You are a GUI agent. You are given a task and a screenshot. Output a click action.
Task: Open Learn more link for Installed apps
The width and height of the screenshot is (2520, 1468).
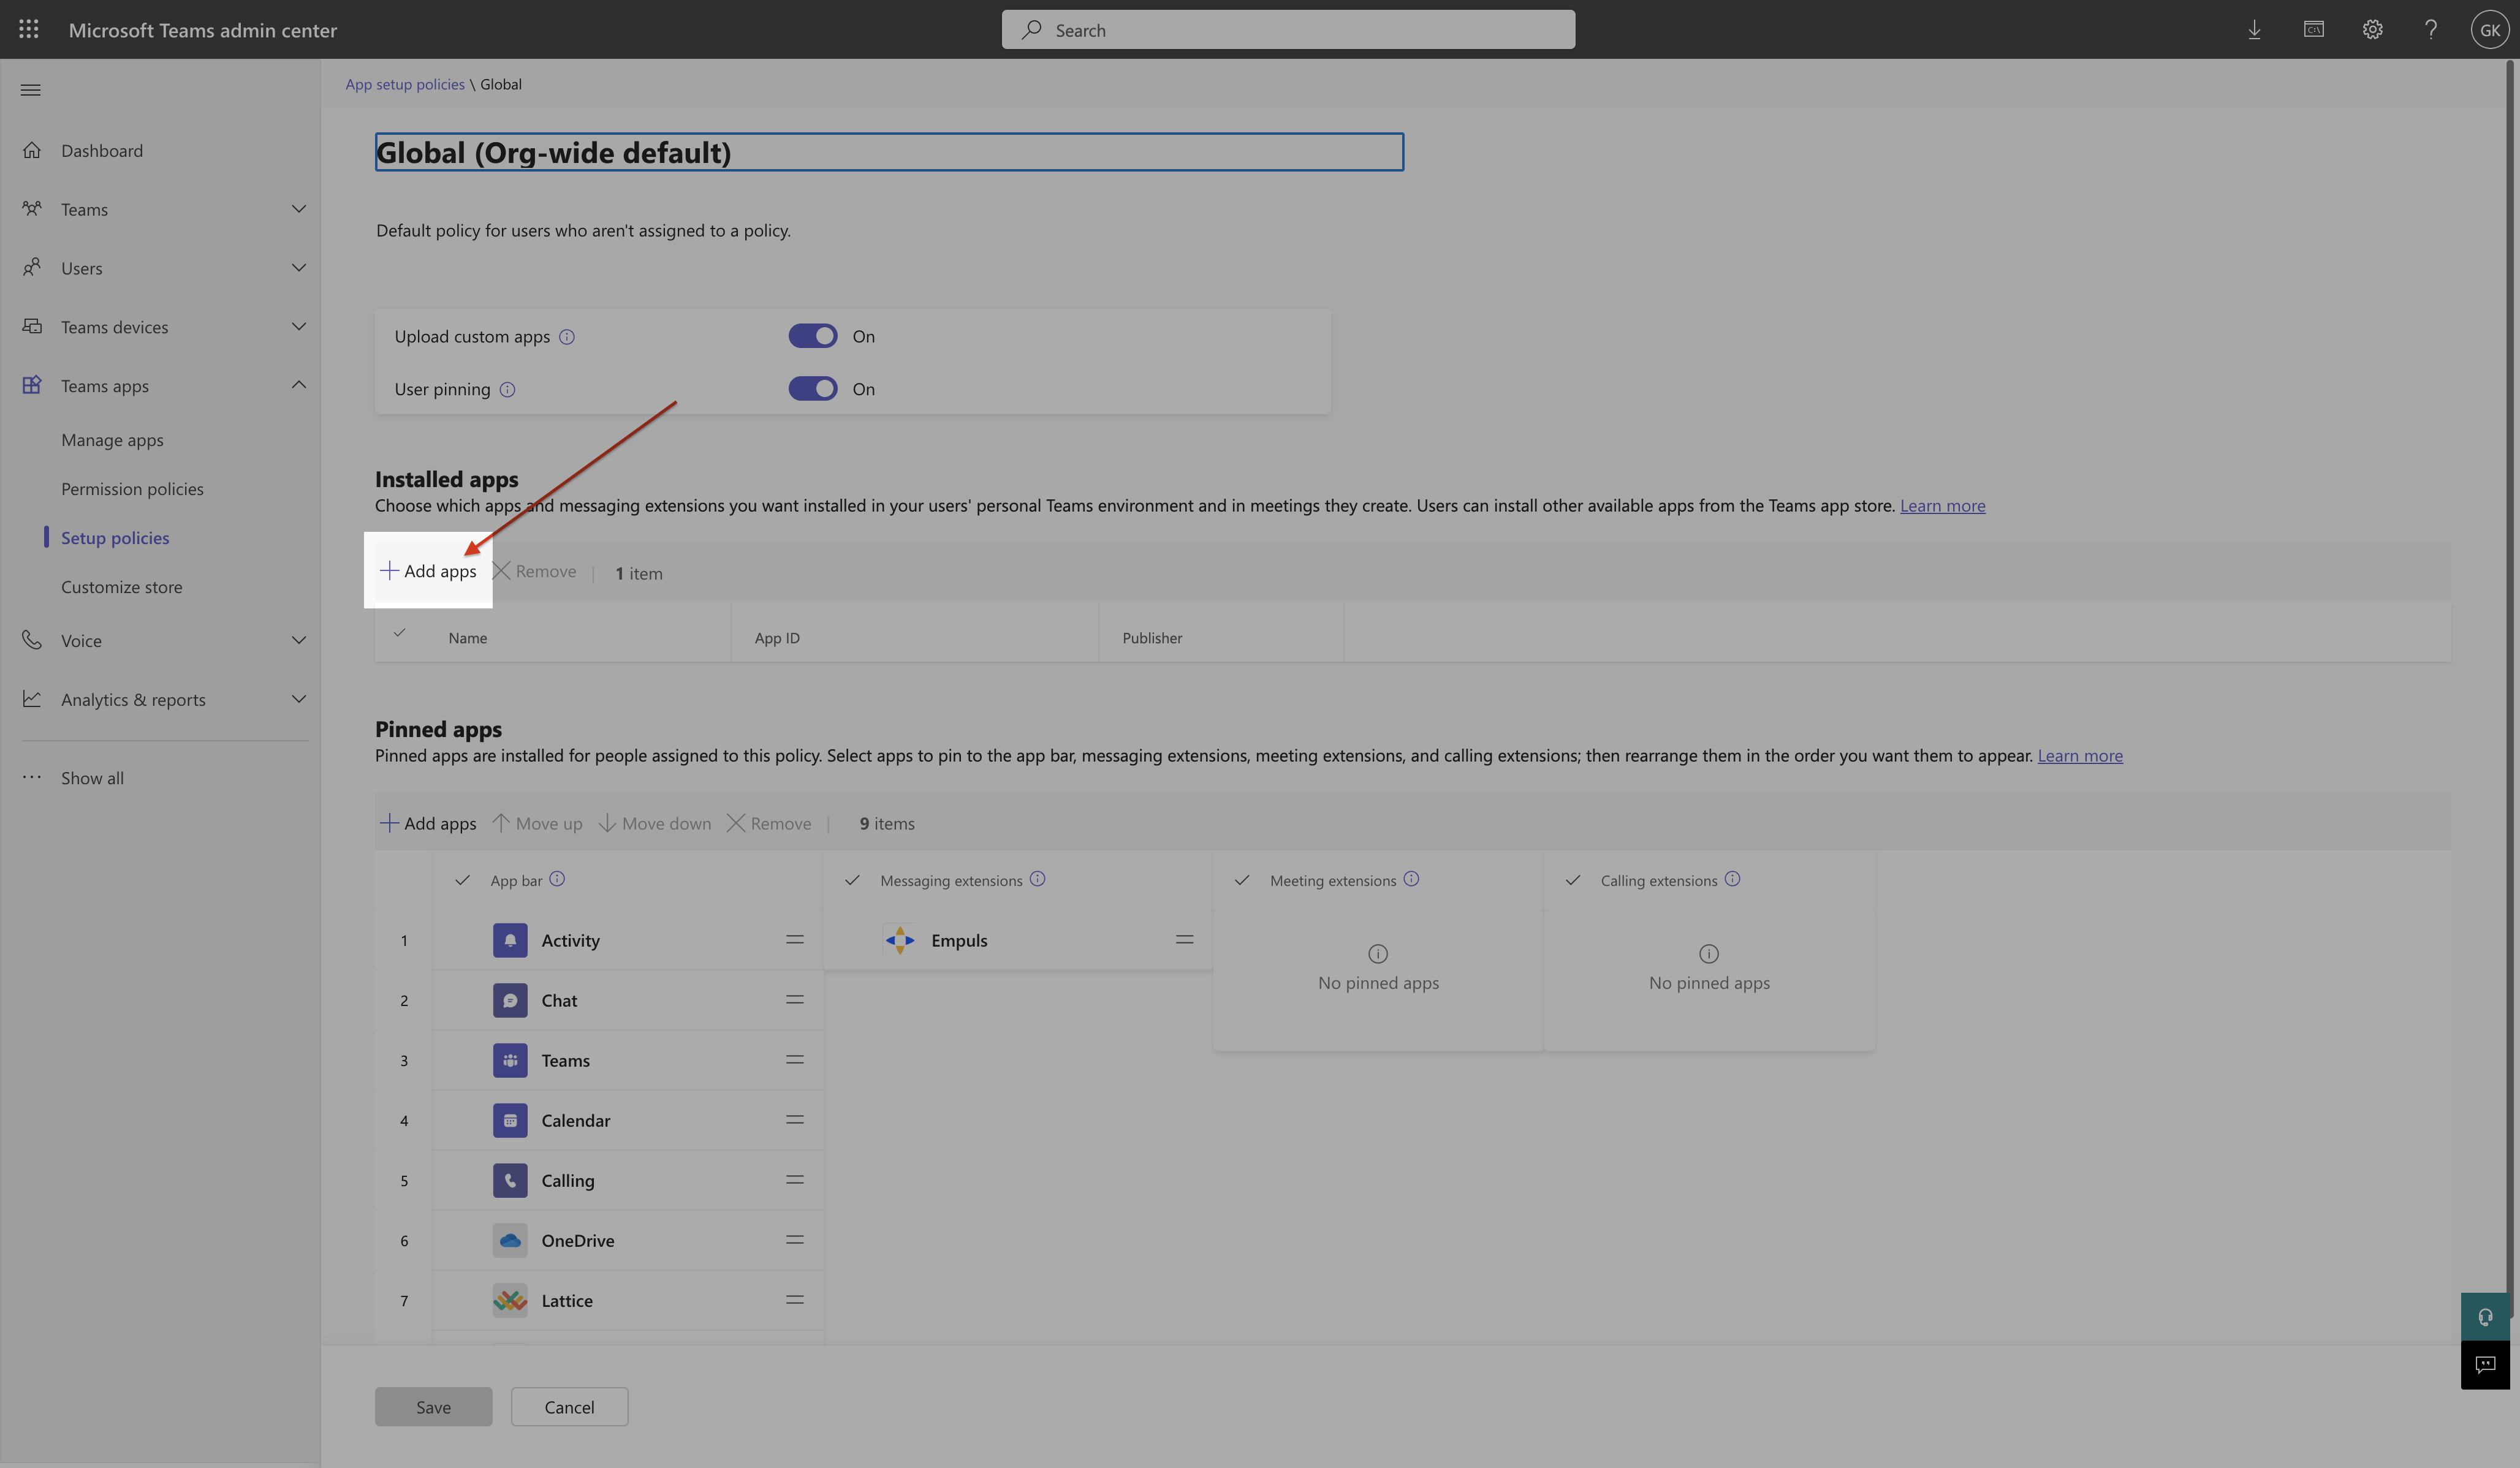(x=1942, y=506)
